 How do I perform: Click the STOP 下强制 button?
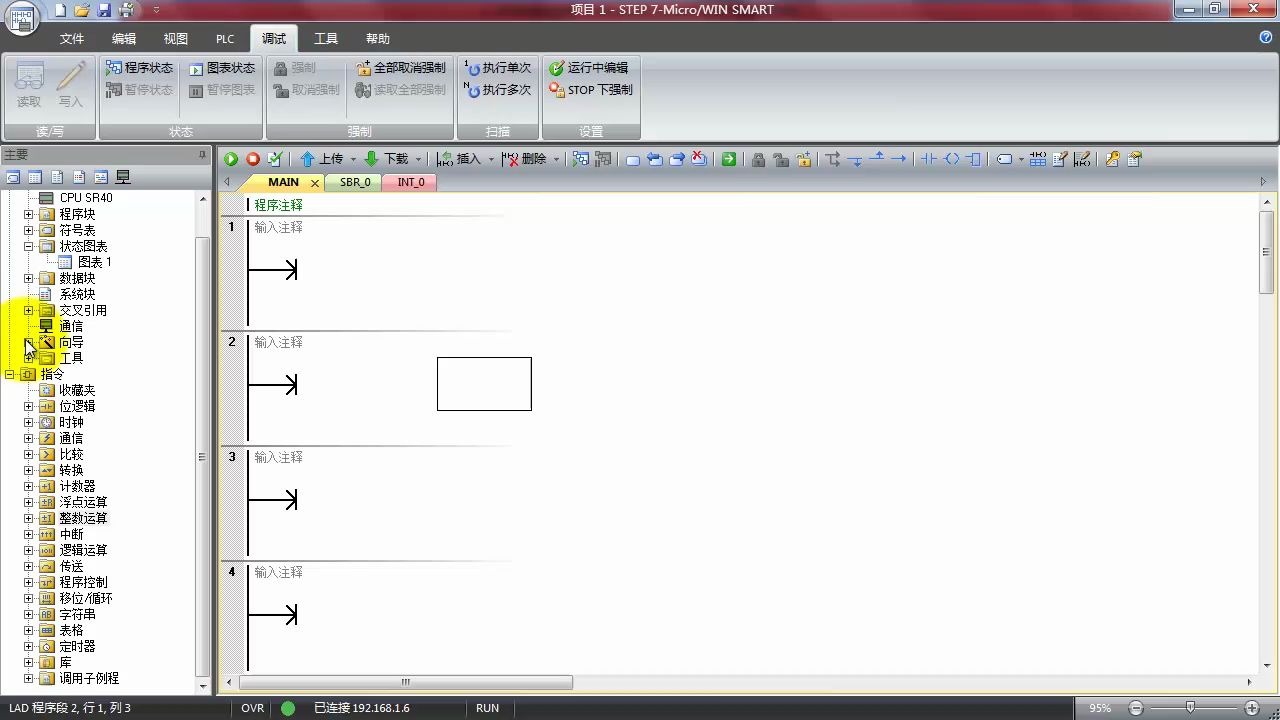tap(591, 90)
